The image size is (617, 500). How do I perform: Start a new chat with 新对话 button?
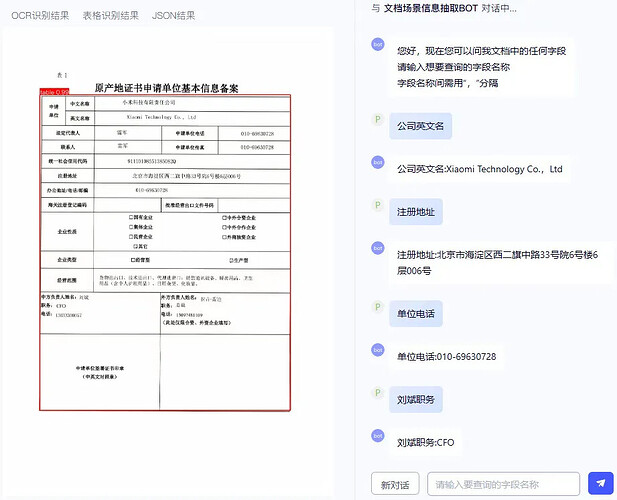pyautogui.click(x=395, y=484)
